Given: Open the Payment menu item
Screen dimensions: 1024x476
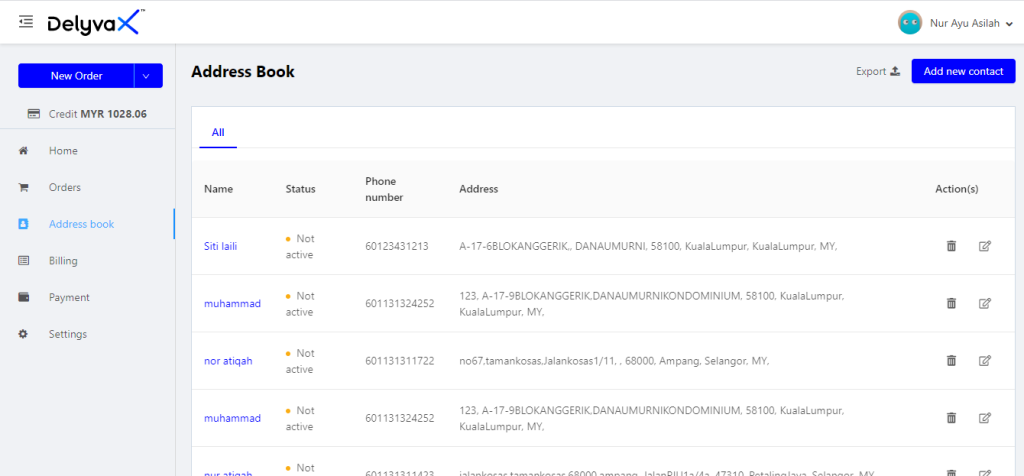Looking at the screenshot, I should 69,297.
